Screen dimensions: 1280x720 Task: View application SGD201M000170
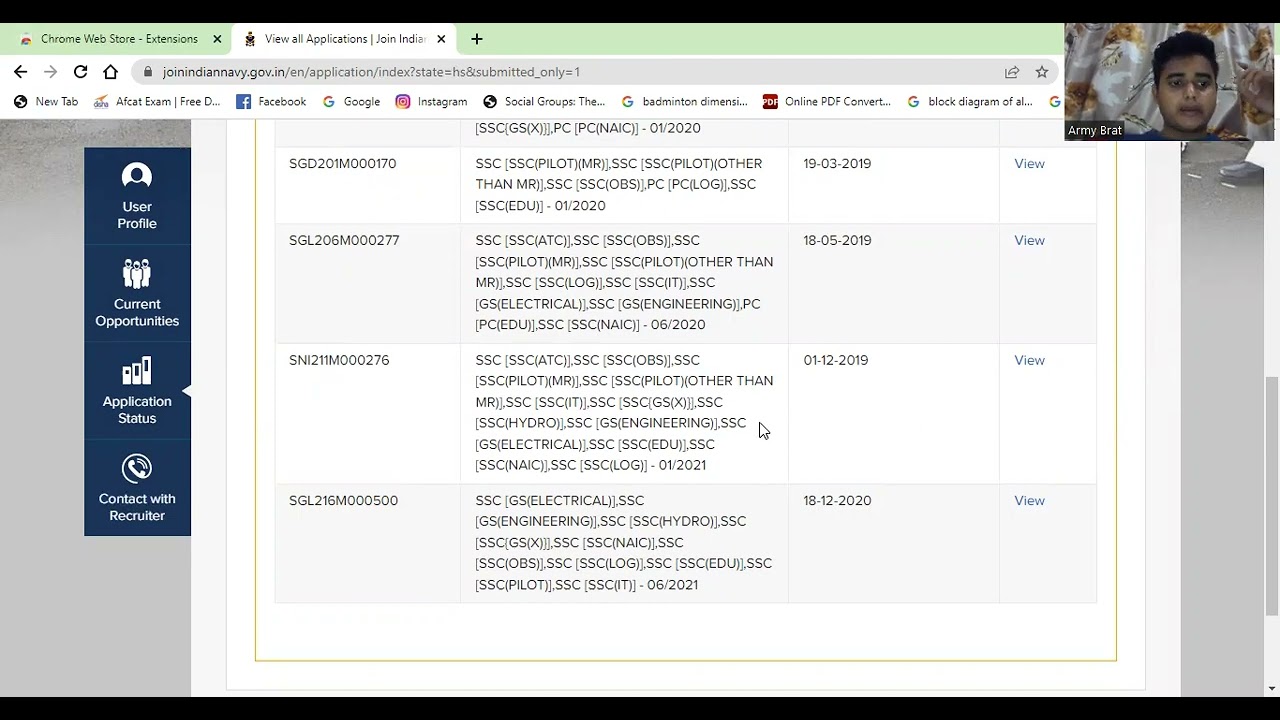pos(1029,163)
